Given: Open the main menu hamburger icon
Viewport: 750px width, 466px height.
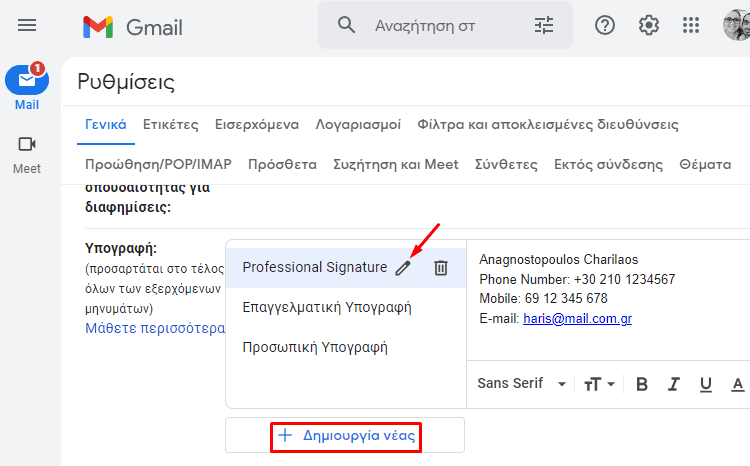Looking at the screenshot, I should [27, 25].
